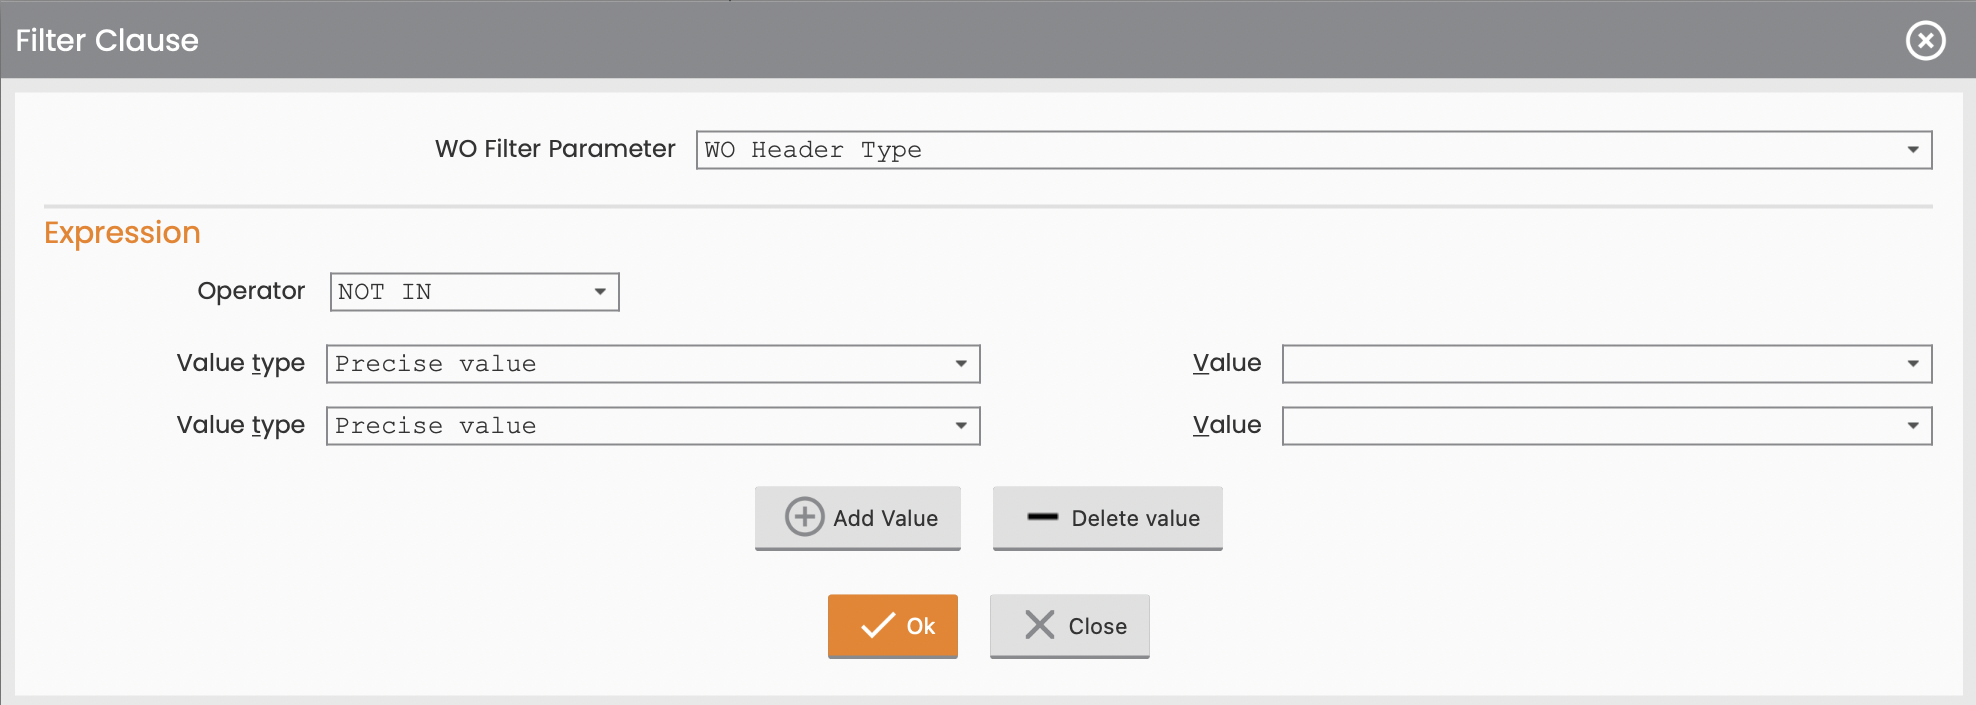Open the WO Filter Parameter dropdown

pyautogui.click(x=1314, y=150)
